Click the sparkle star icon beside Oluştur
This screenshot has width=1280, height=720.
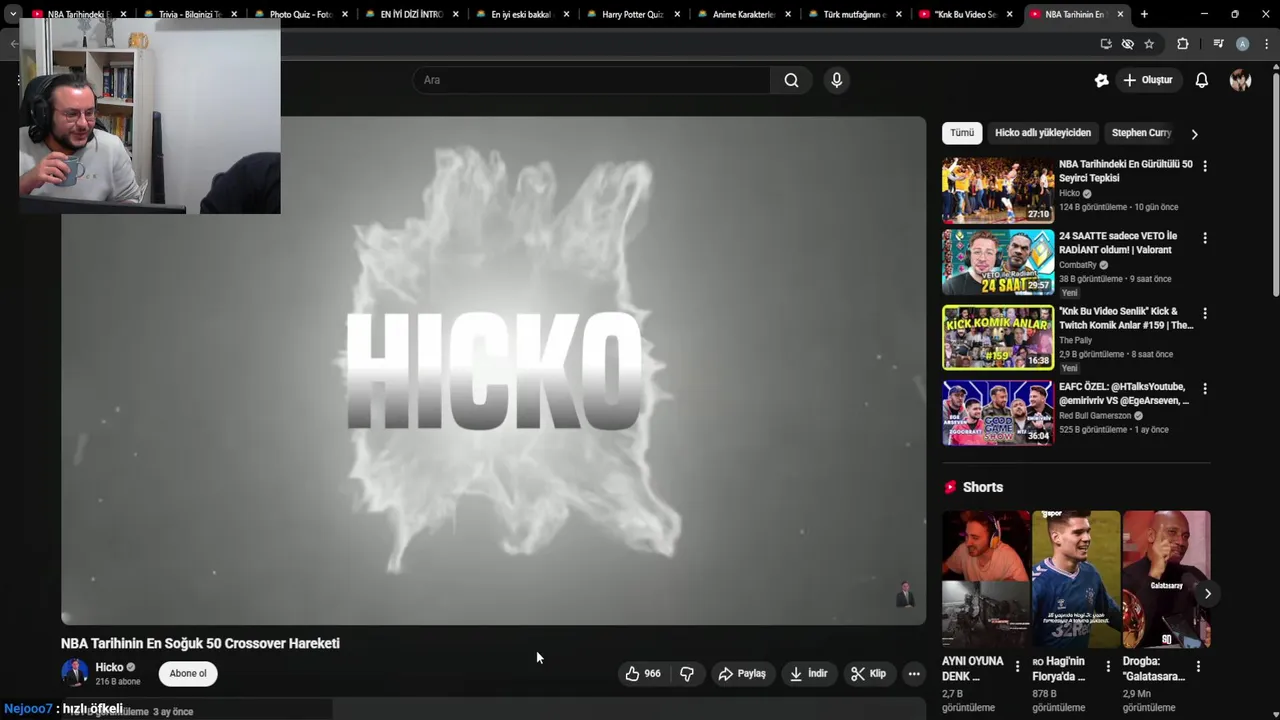click(1101, 80)
